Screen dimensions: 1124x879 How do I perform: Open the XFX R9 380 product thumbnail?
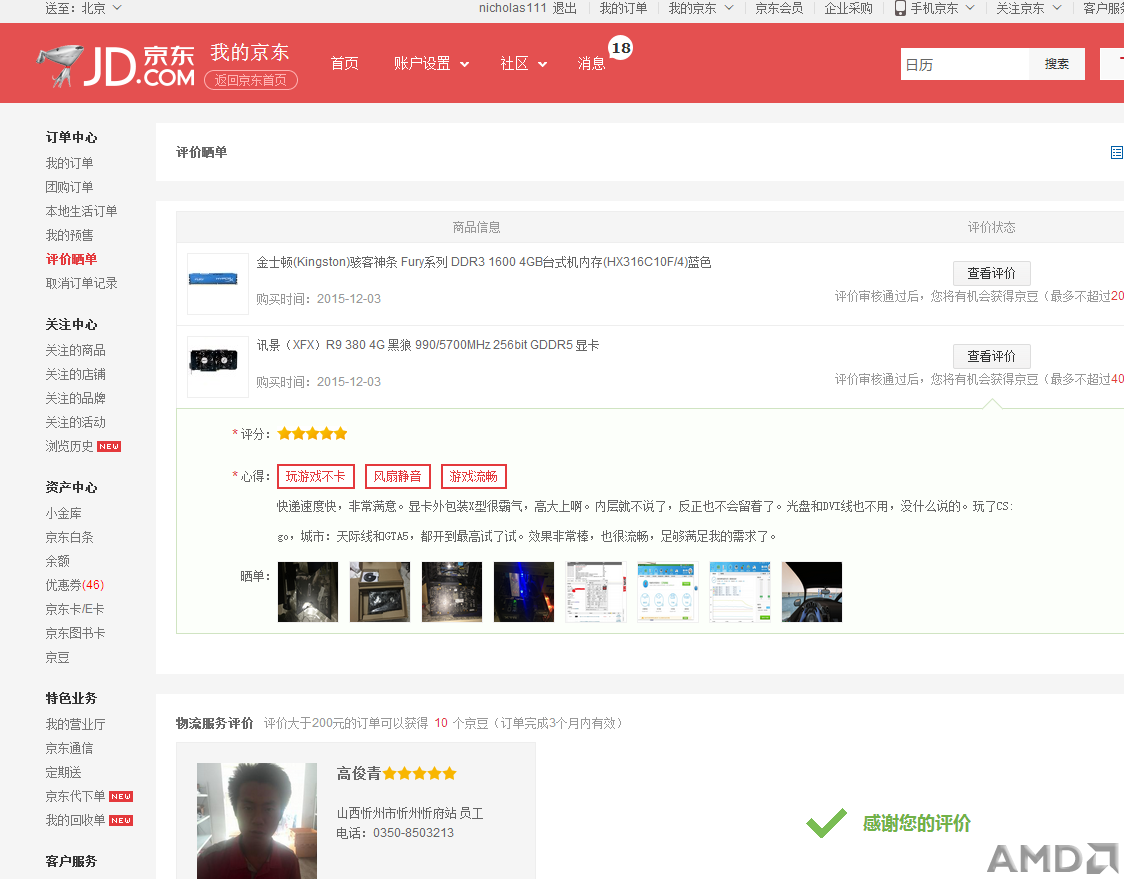pos(218,367)
